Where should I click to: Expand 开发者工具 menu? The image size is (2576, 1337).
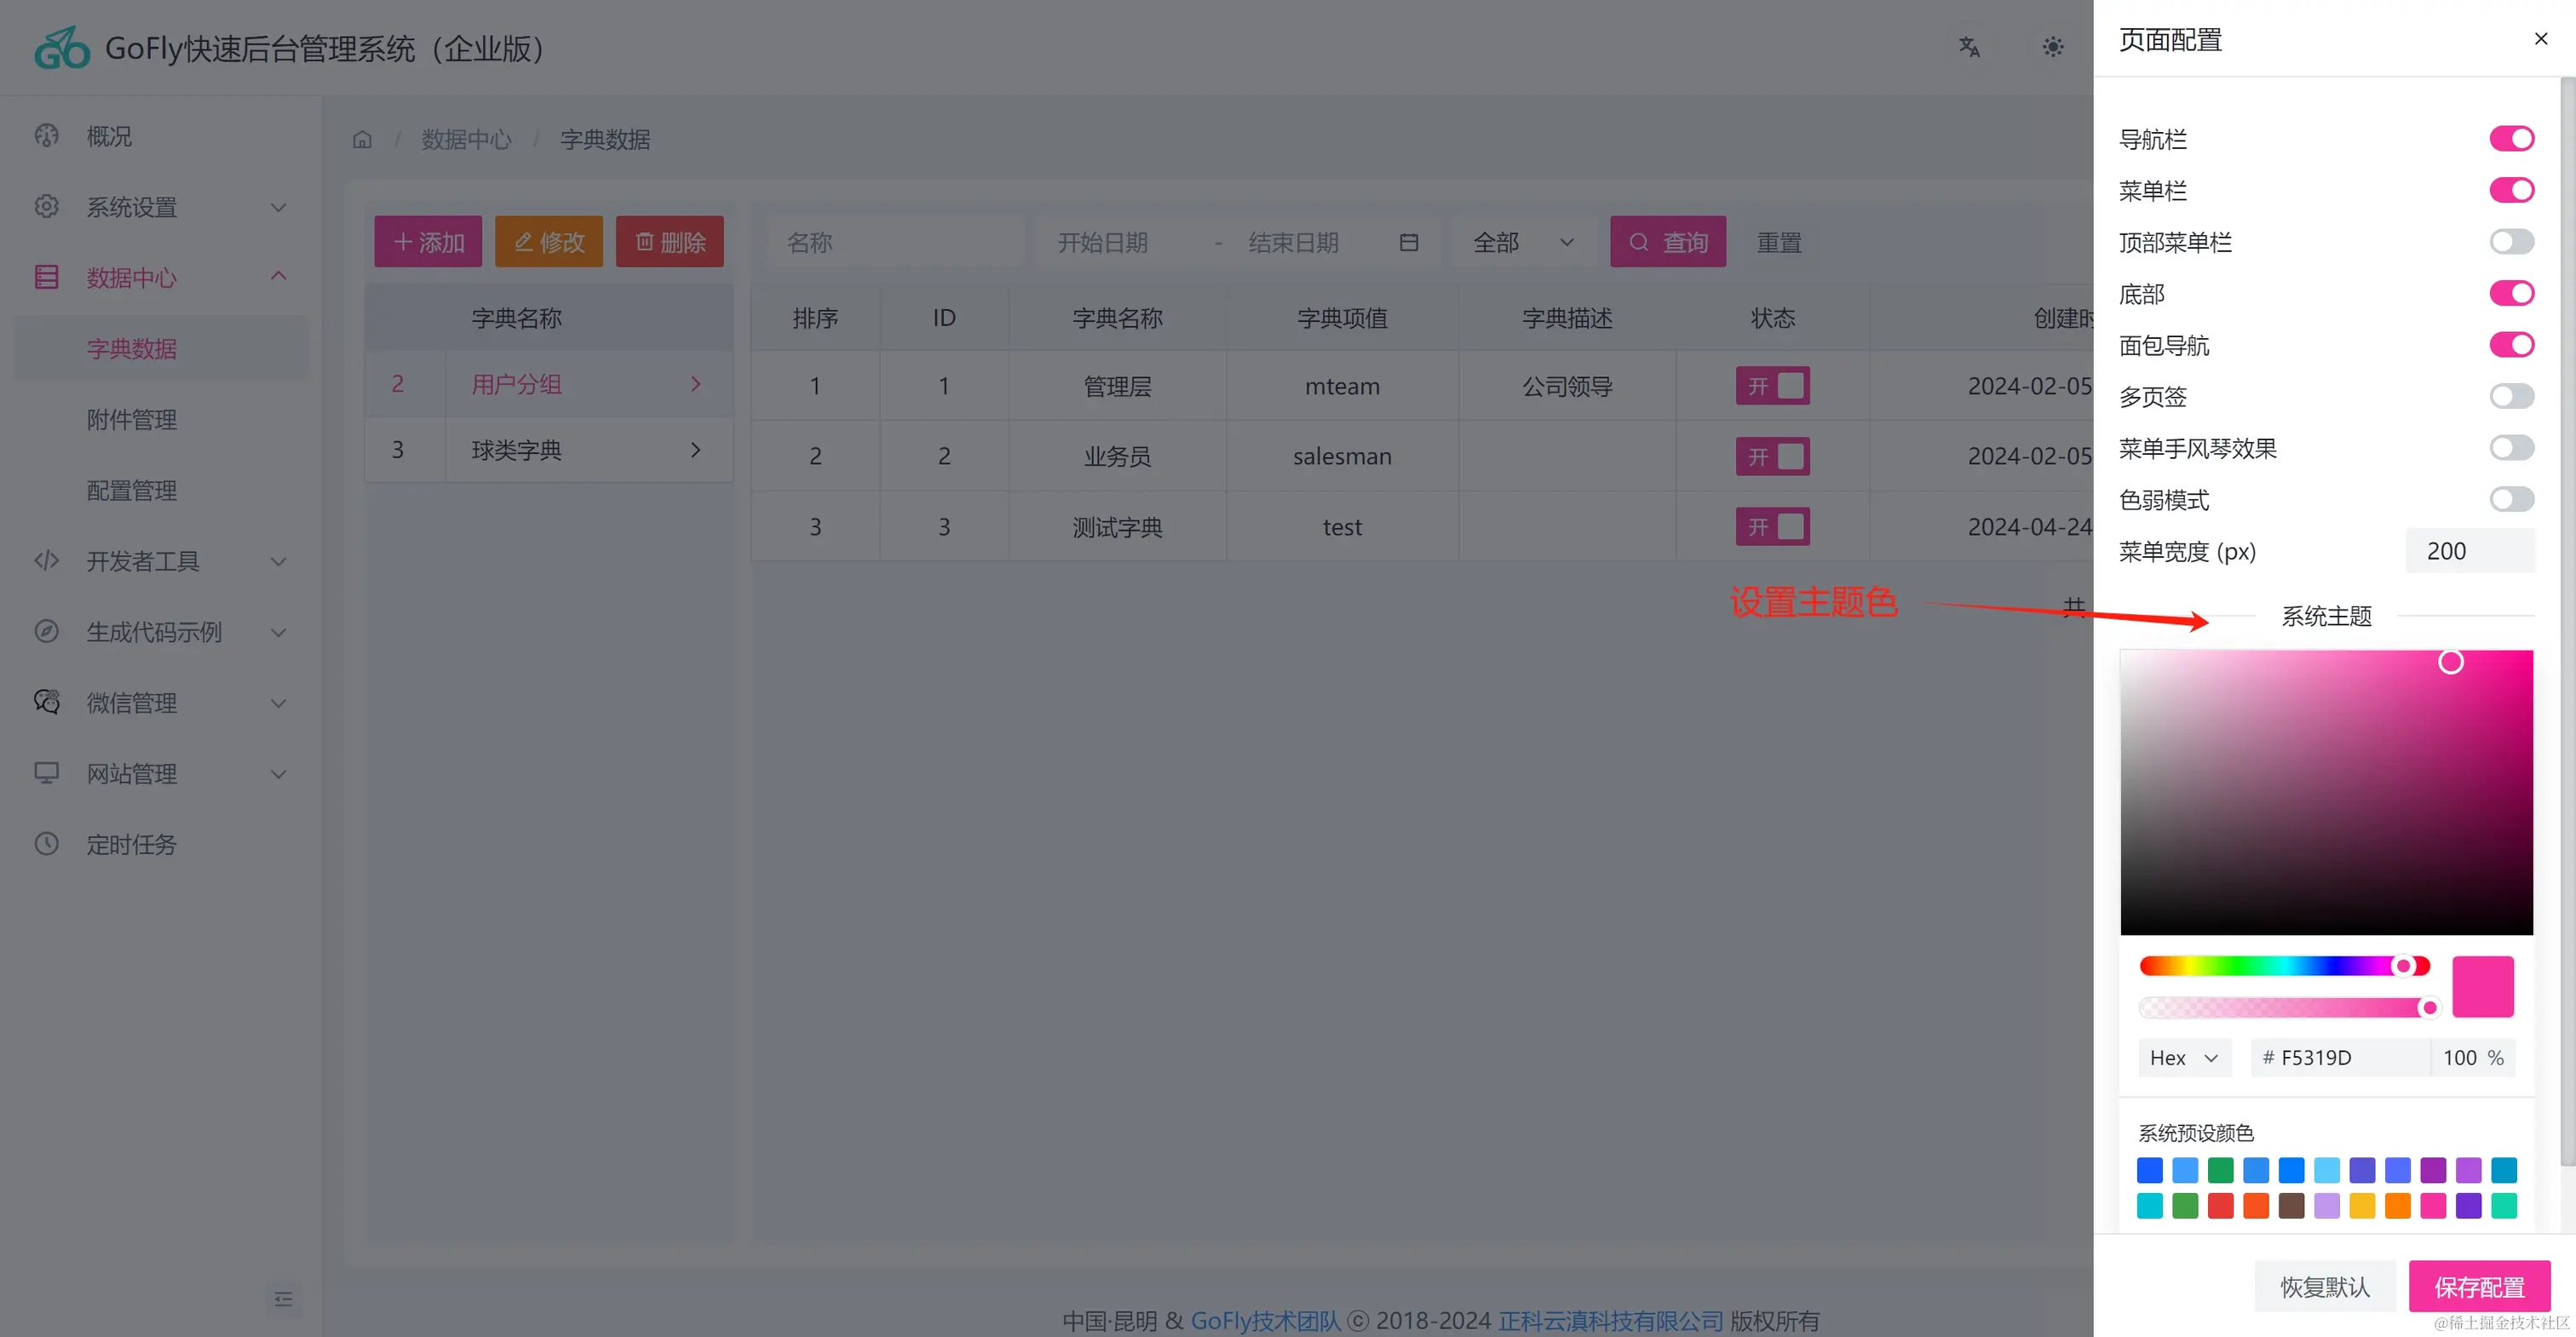[279, 561]
